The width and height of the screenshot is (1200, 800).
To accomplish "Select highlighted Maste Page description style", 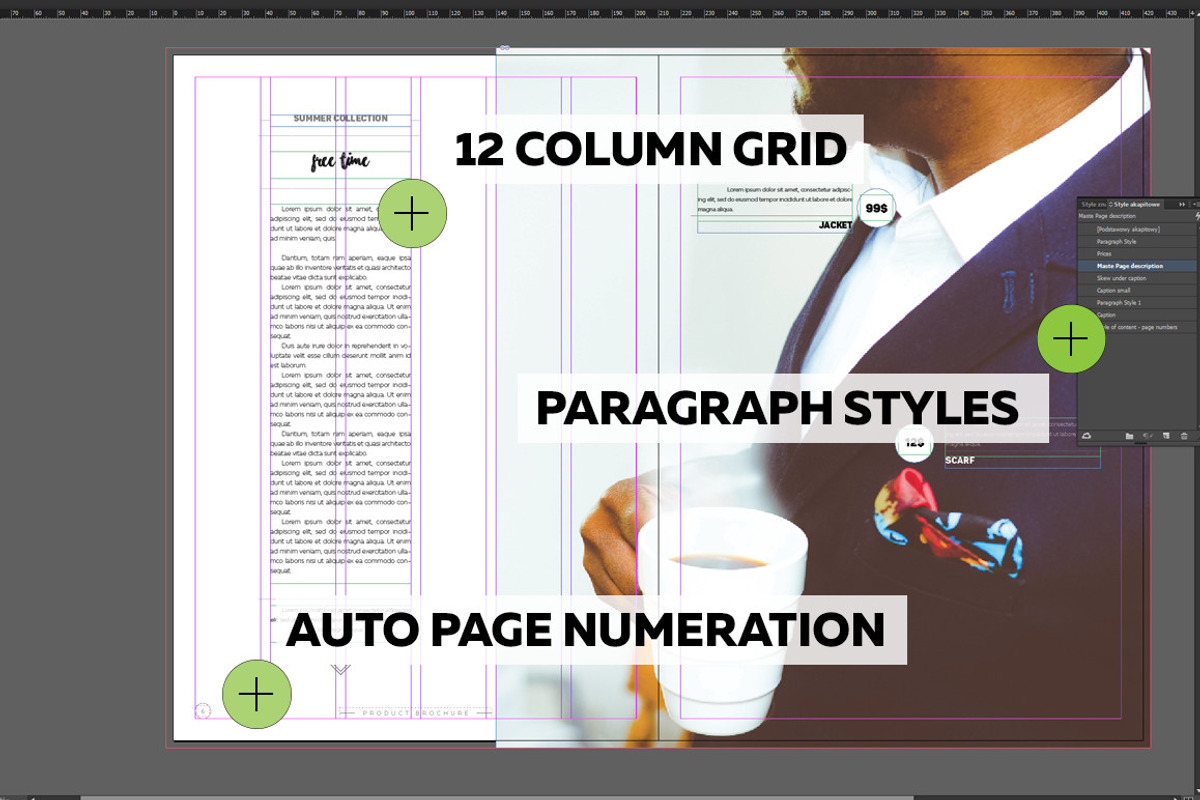I will click(1136, 266).
